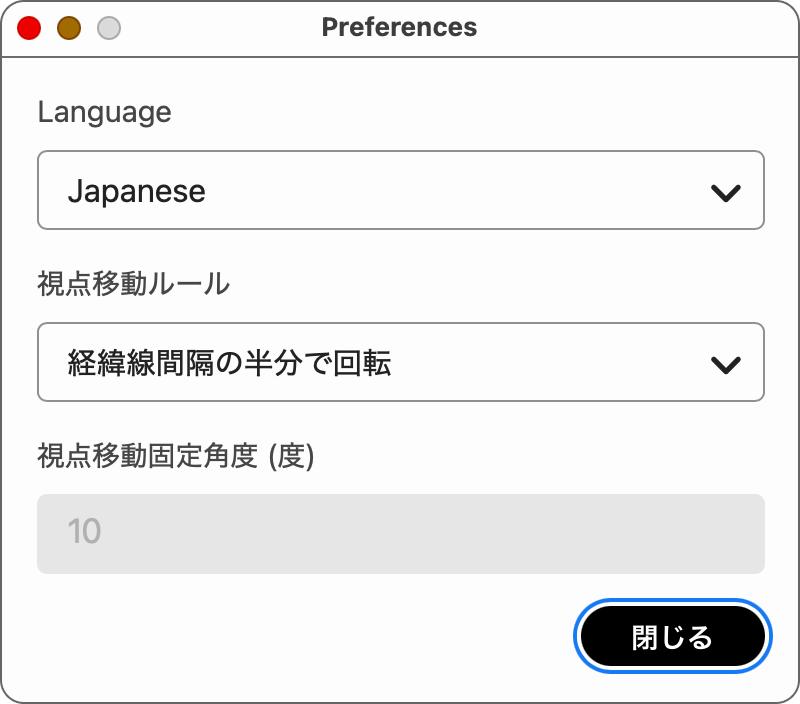Viewport: 800px width, 704px height.
Task: Click the "Preferences" window title
Action: tap(399, 27)
